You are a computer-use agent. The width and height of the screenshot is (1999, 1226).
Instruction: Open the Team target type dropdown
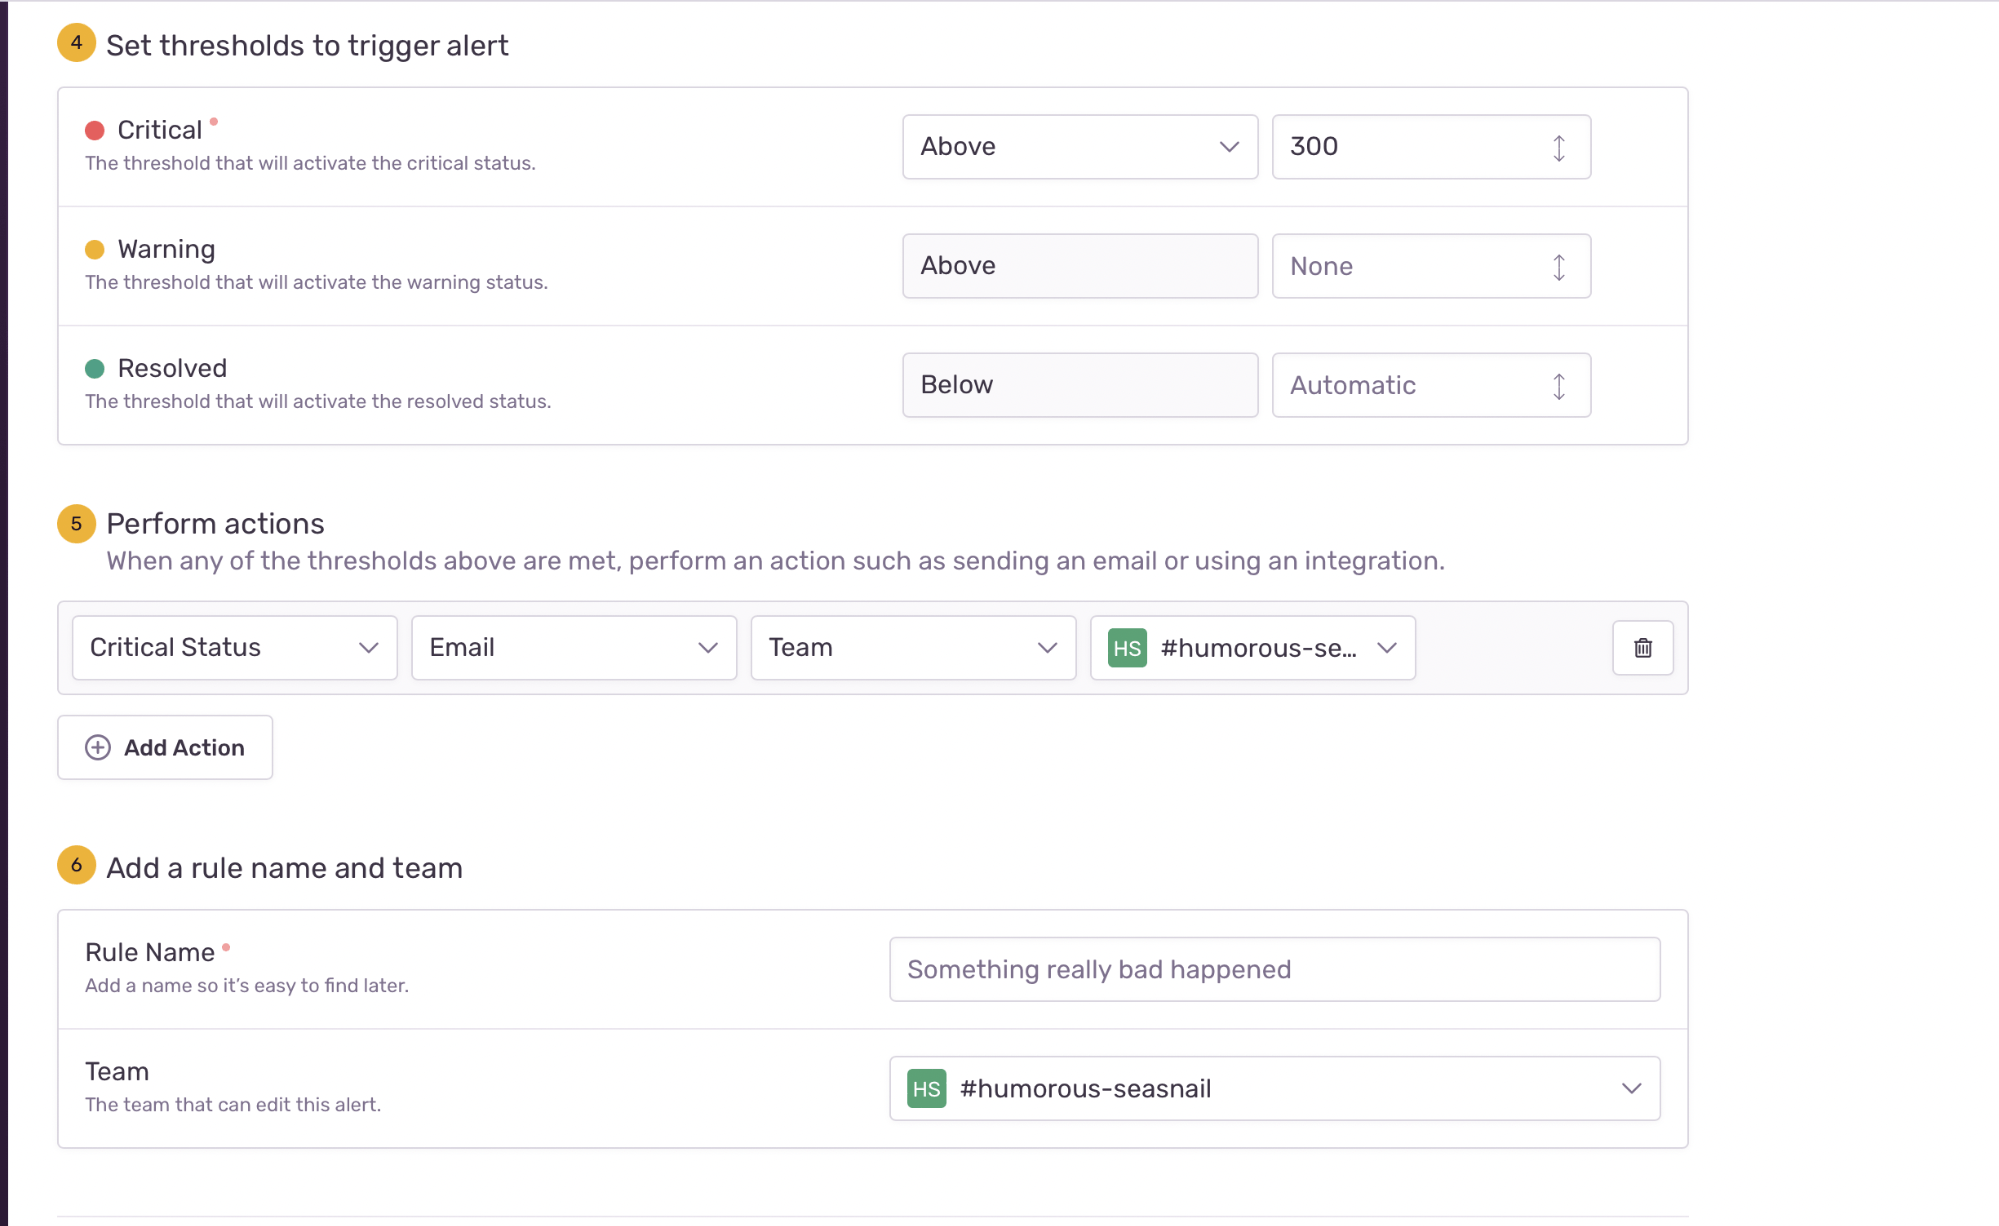pyautogui.click(x=912, y=648)
